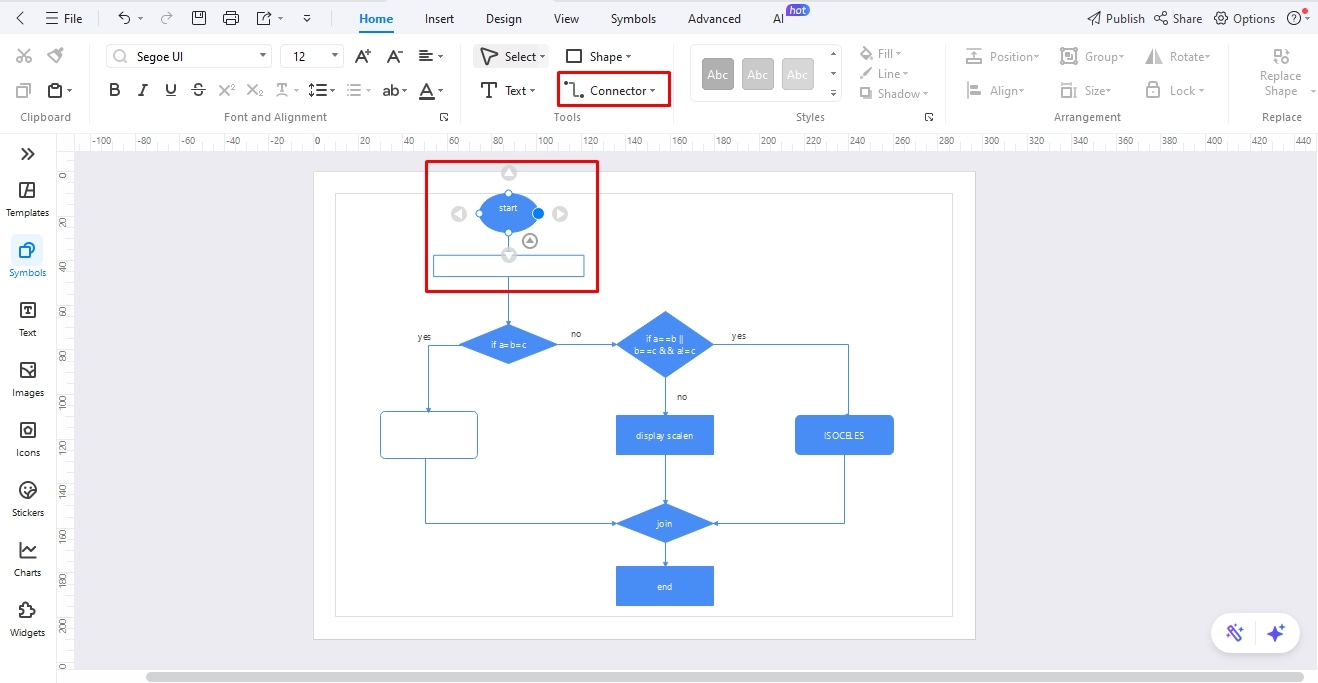
Task: Toggle Underline formatting
Action: point(171,90)
